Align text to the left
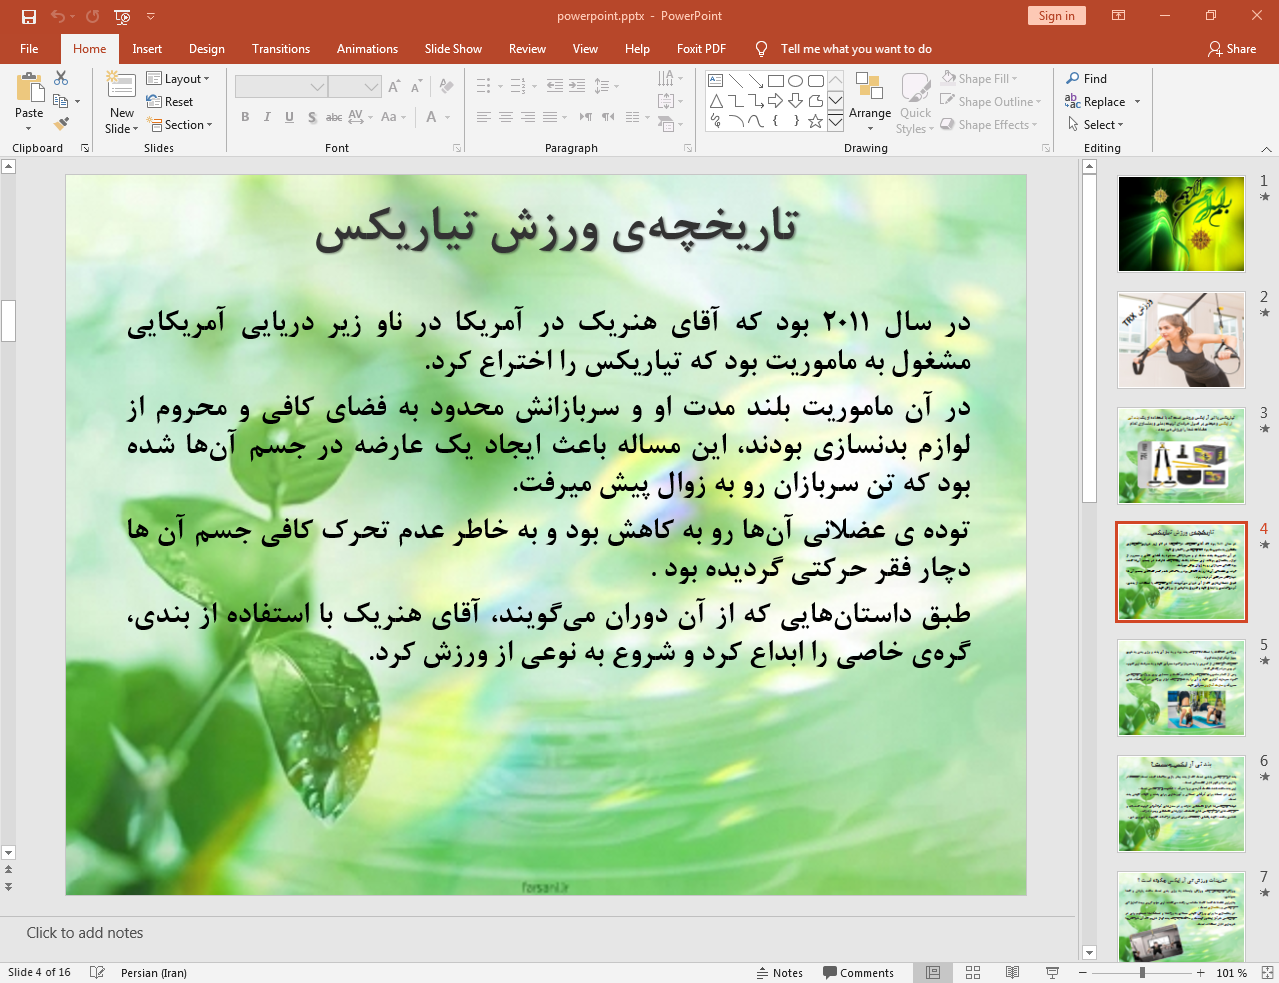Viewport: 1279px width, 983px height. point(483,117)
